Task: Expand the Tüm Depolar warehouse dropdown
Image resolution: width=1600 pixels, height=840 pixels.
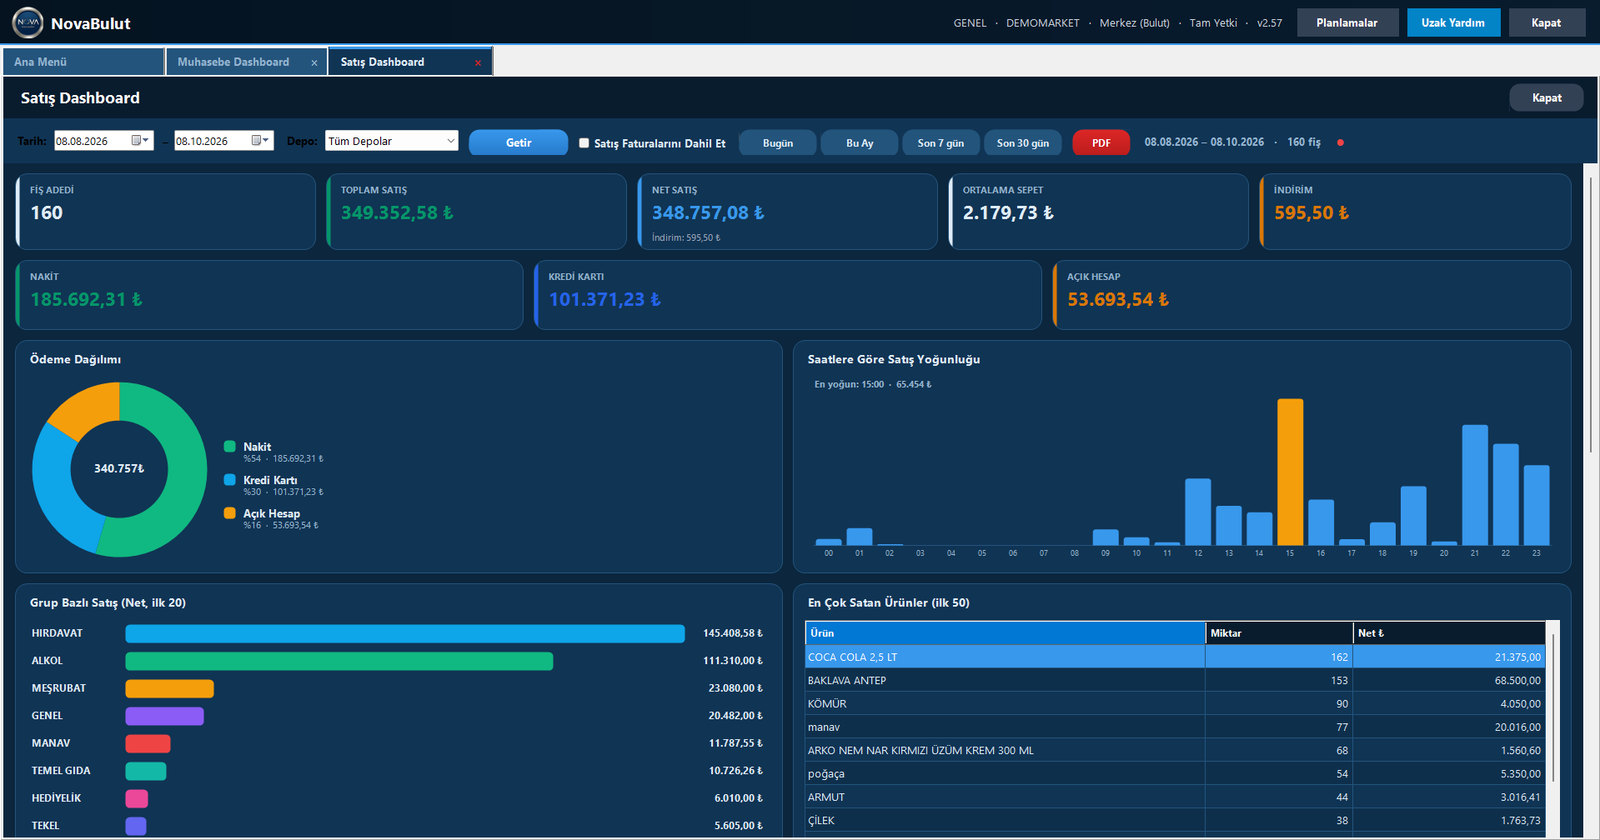Action: tap(450, 141)
